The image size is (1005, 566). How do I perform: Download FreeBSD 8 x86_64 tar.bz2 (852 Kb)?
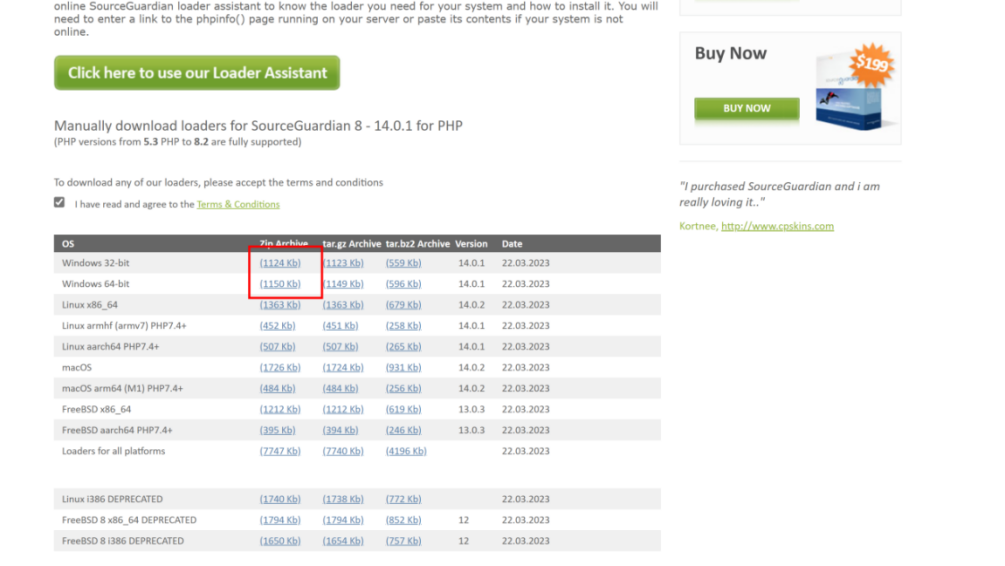tap(403, 520)
